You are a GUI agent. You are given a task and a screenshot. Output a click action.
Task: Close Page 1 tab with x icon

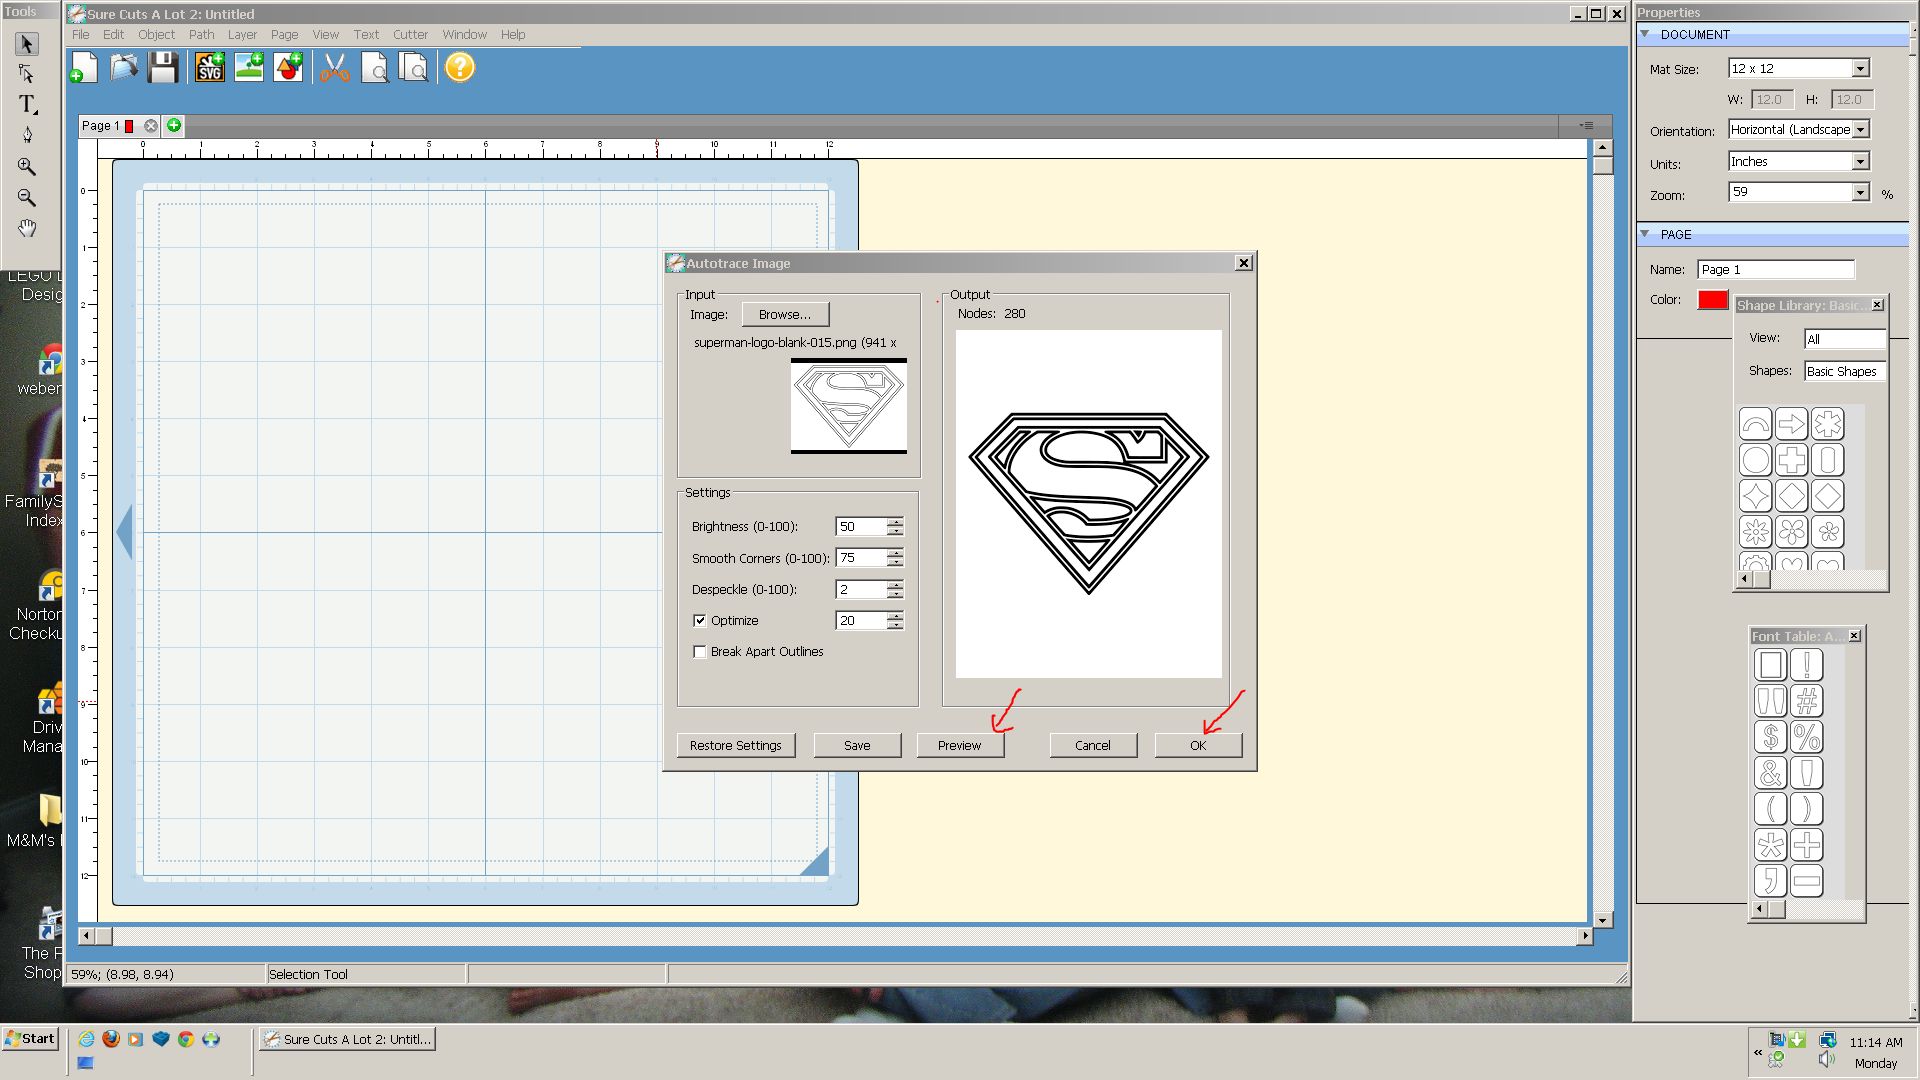[x=150, y=126]
